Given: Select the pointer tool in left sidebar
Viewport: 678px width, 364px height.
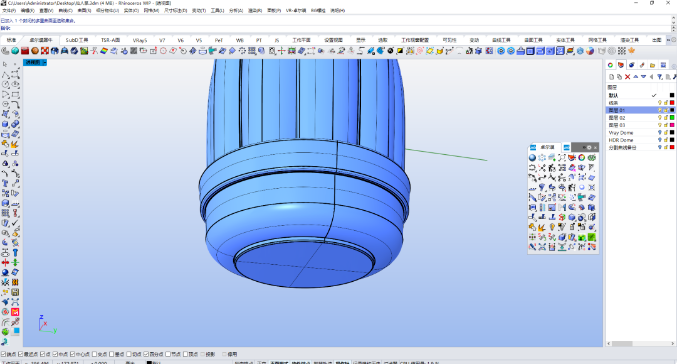Looking at the screenshot, I should 5,64.
